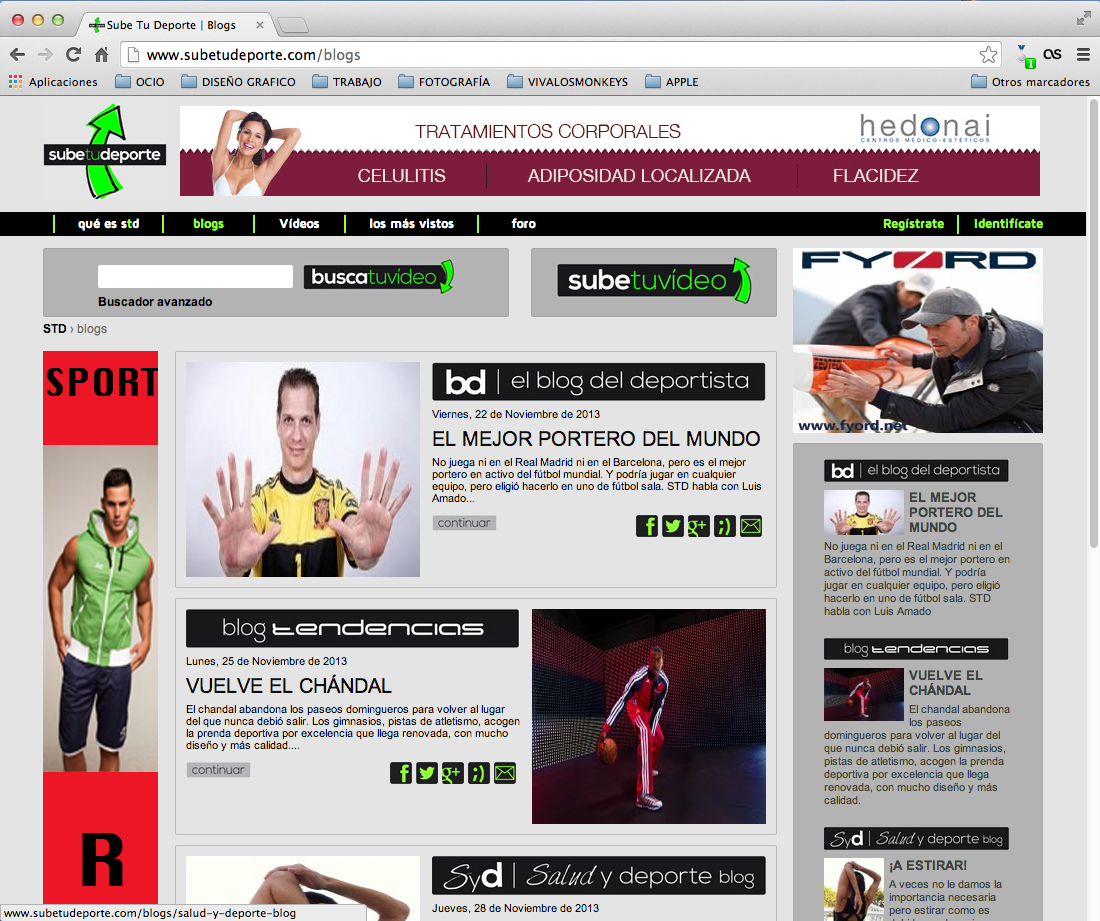Click the page vertical scrollbar
1100x921 pixels.
point(1093,323)
